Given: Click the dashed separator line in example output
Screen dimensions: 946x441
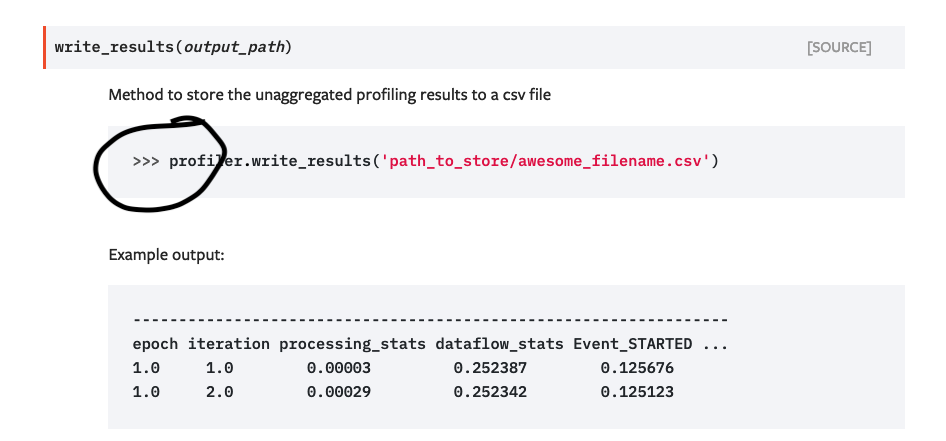Looking at the screenshot, I should tap(430, 320).
